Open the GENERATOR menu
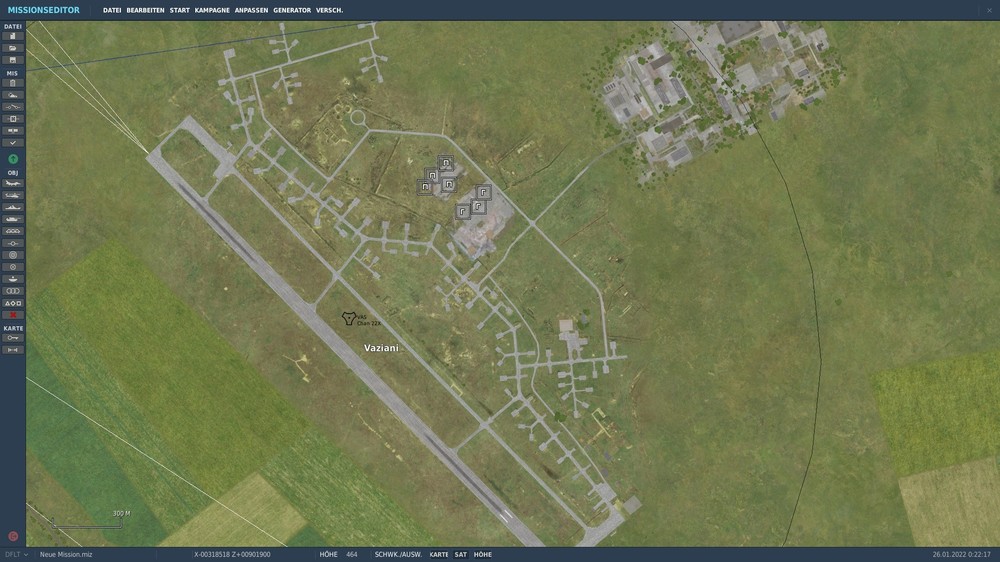The image size is (1000, 562). pos(292,10)
